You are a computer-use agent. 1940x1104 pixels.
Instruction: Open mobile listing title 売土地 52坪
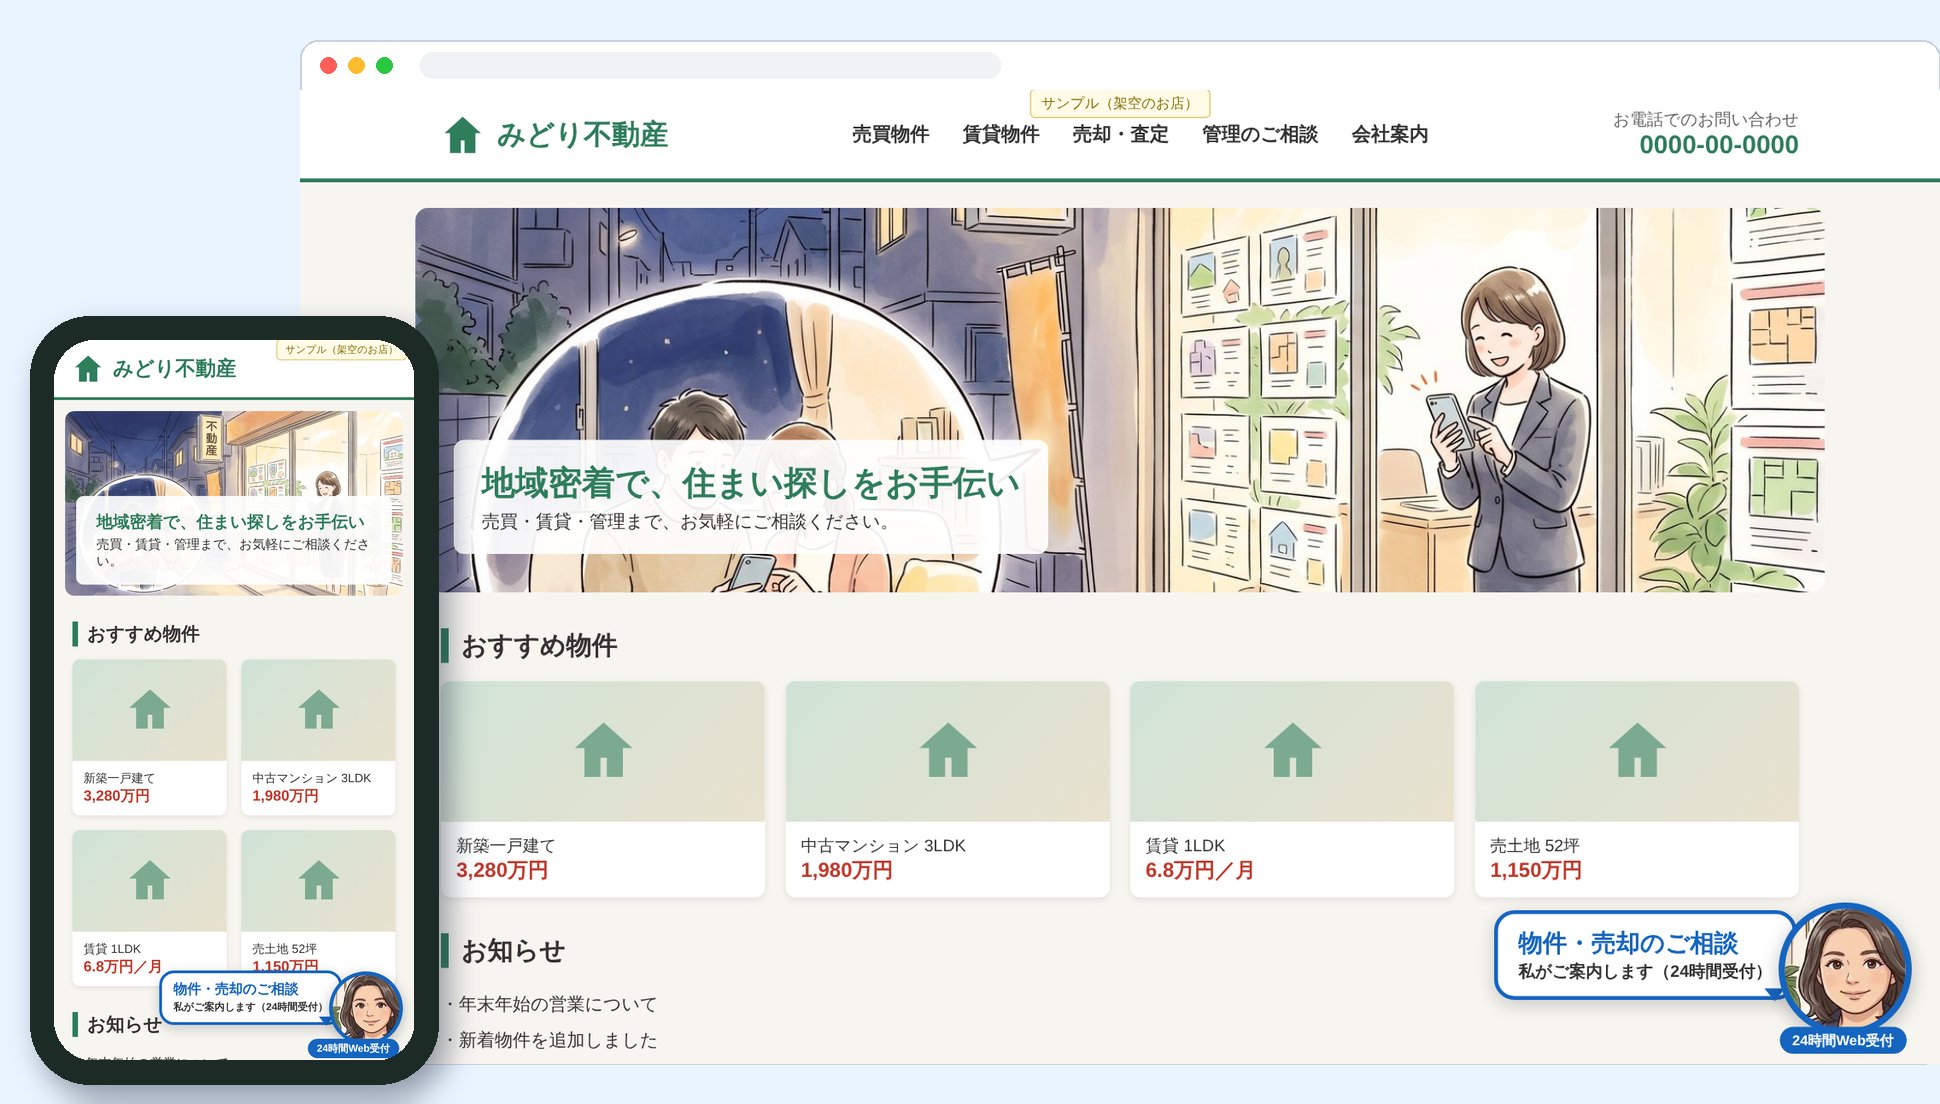284,949
